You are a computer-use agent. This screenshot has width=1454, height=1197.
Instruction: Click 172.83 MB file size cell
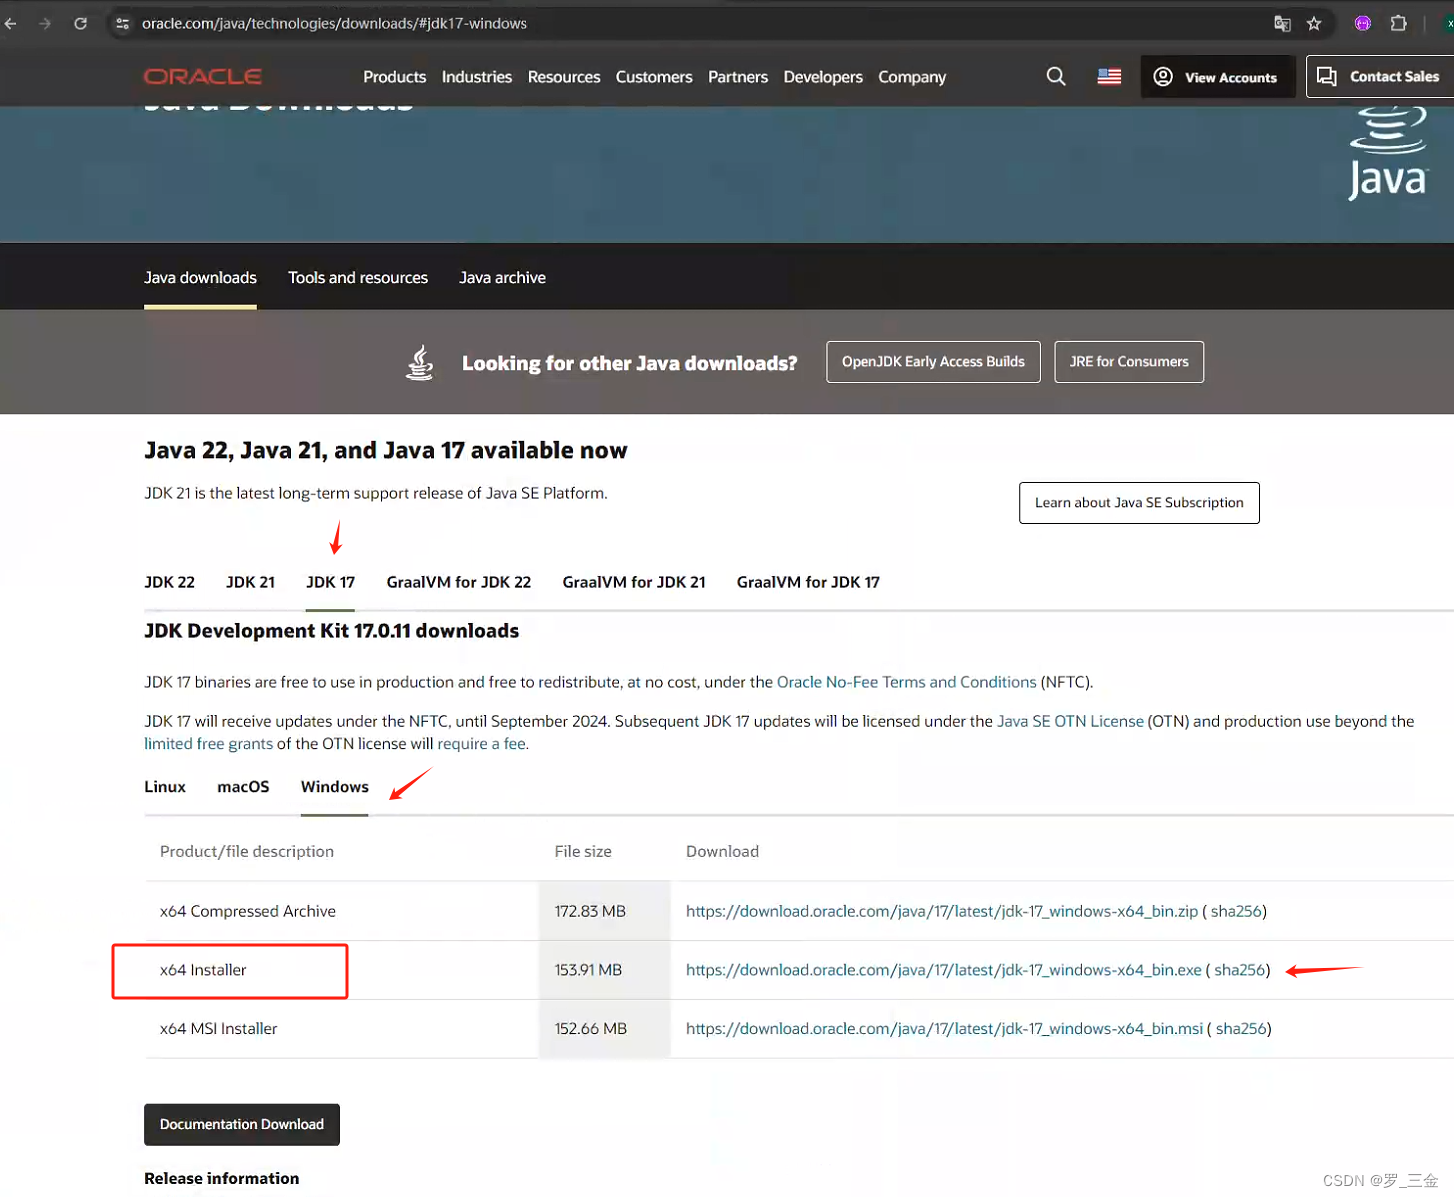(x=604, y=911)
